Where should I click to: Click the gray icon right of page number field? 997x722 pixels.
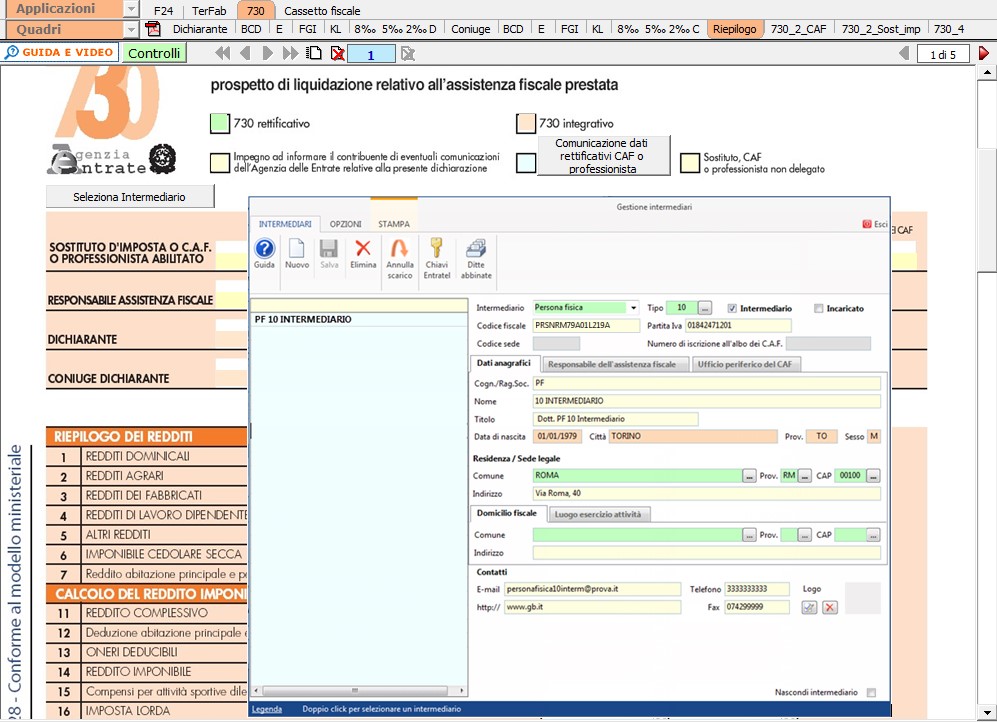[408, 54]
